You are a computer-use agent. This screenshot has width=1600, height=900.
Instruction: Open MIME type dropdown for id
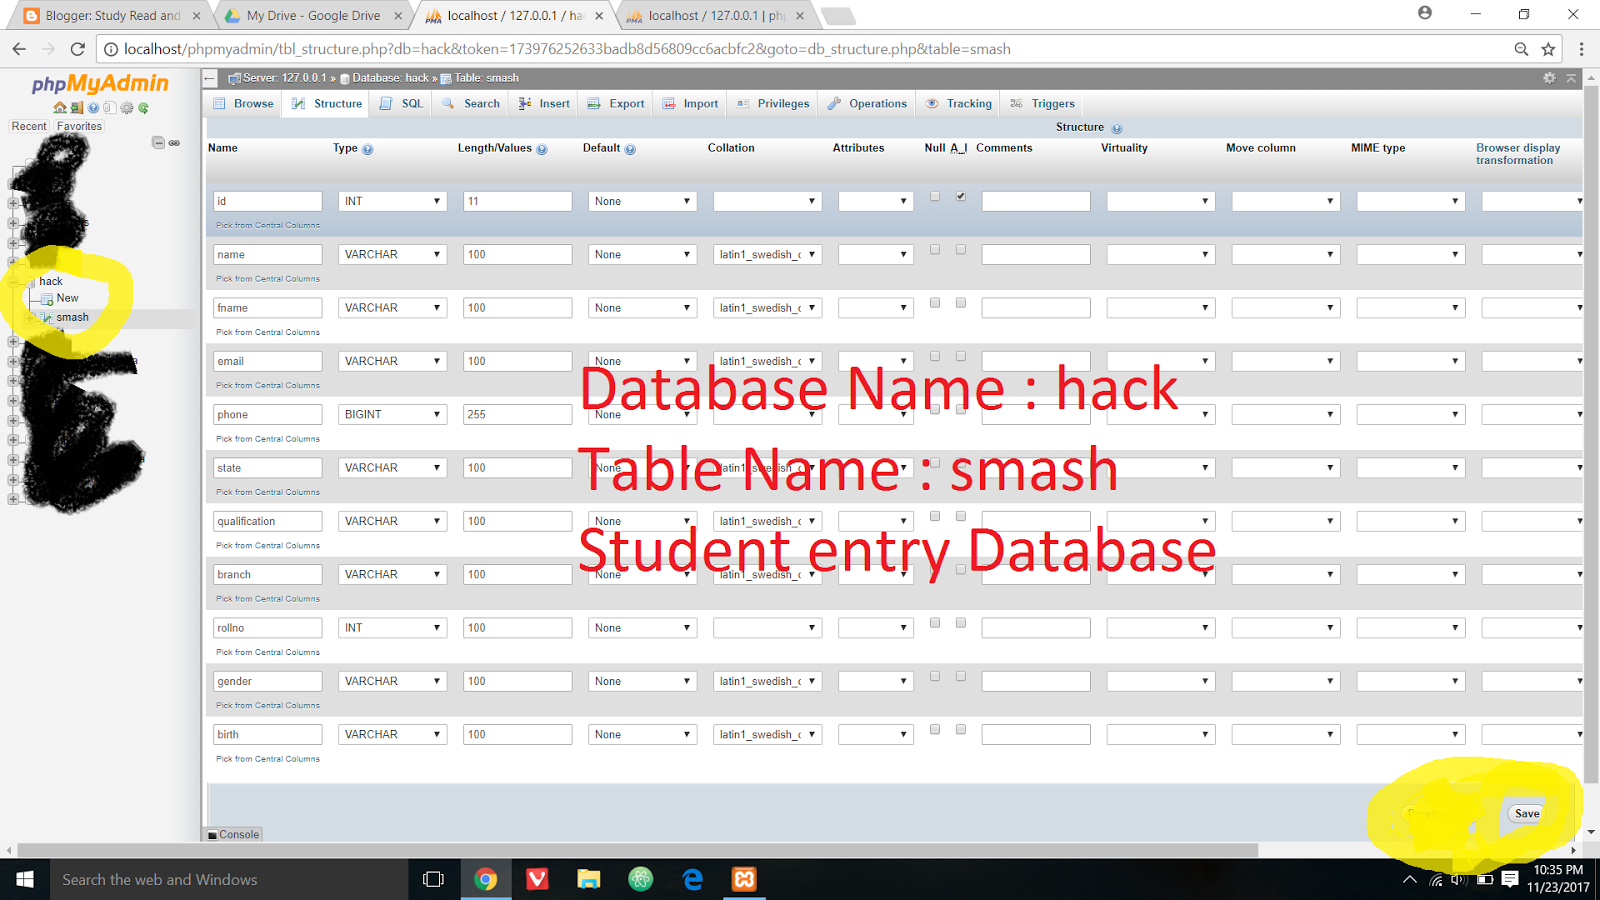click(1411, 201)
